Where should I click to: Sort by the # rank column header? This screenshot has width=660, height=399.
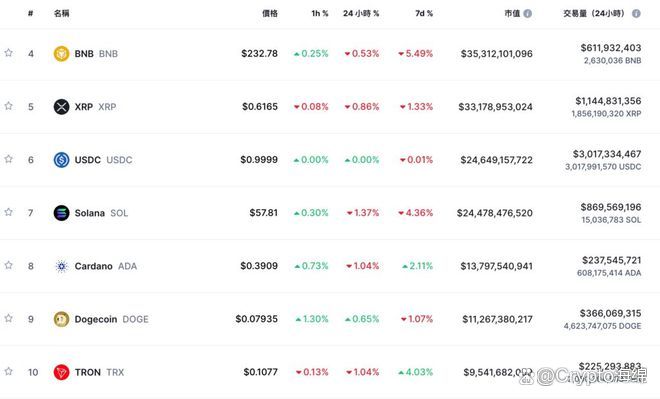coord(30,13)
